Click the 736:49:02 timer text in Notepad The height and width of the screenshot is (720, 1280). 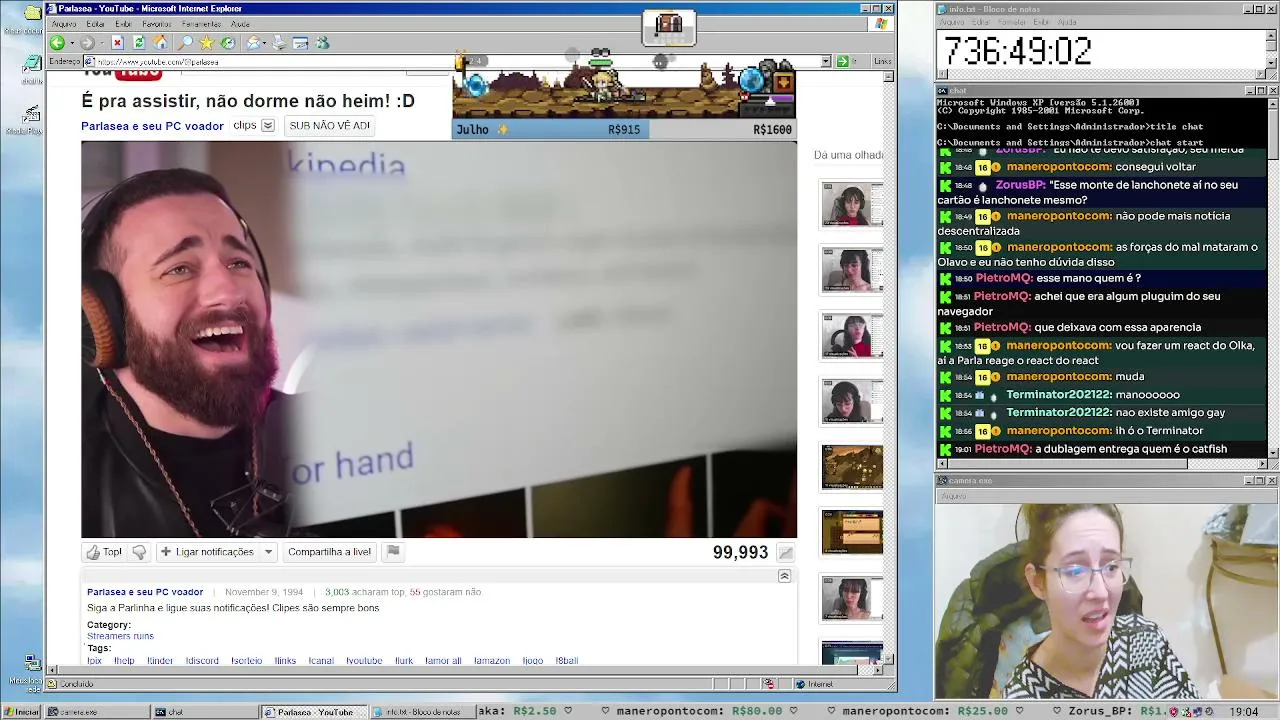click(x=1017, y=51)
